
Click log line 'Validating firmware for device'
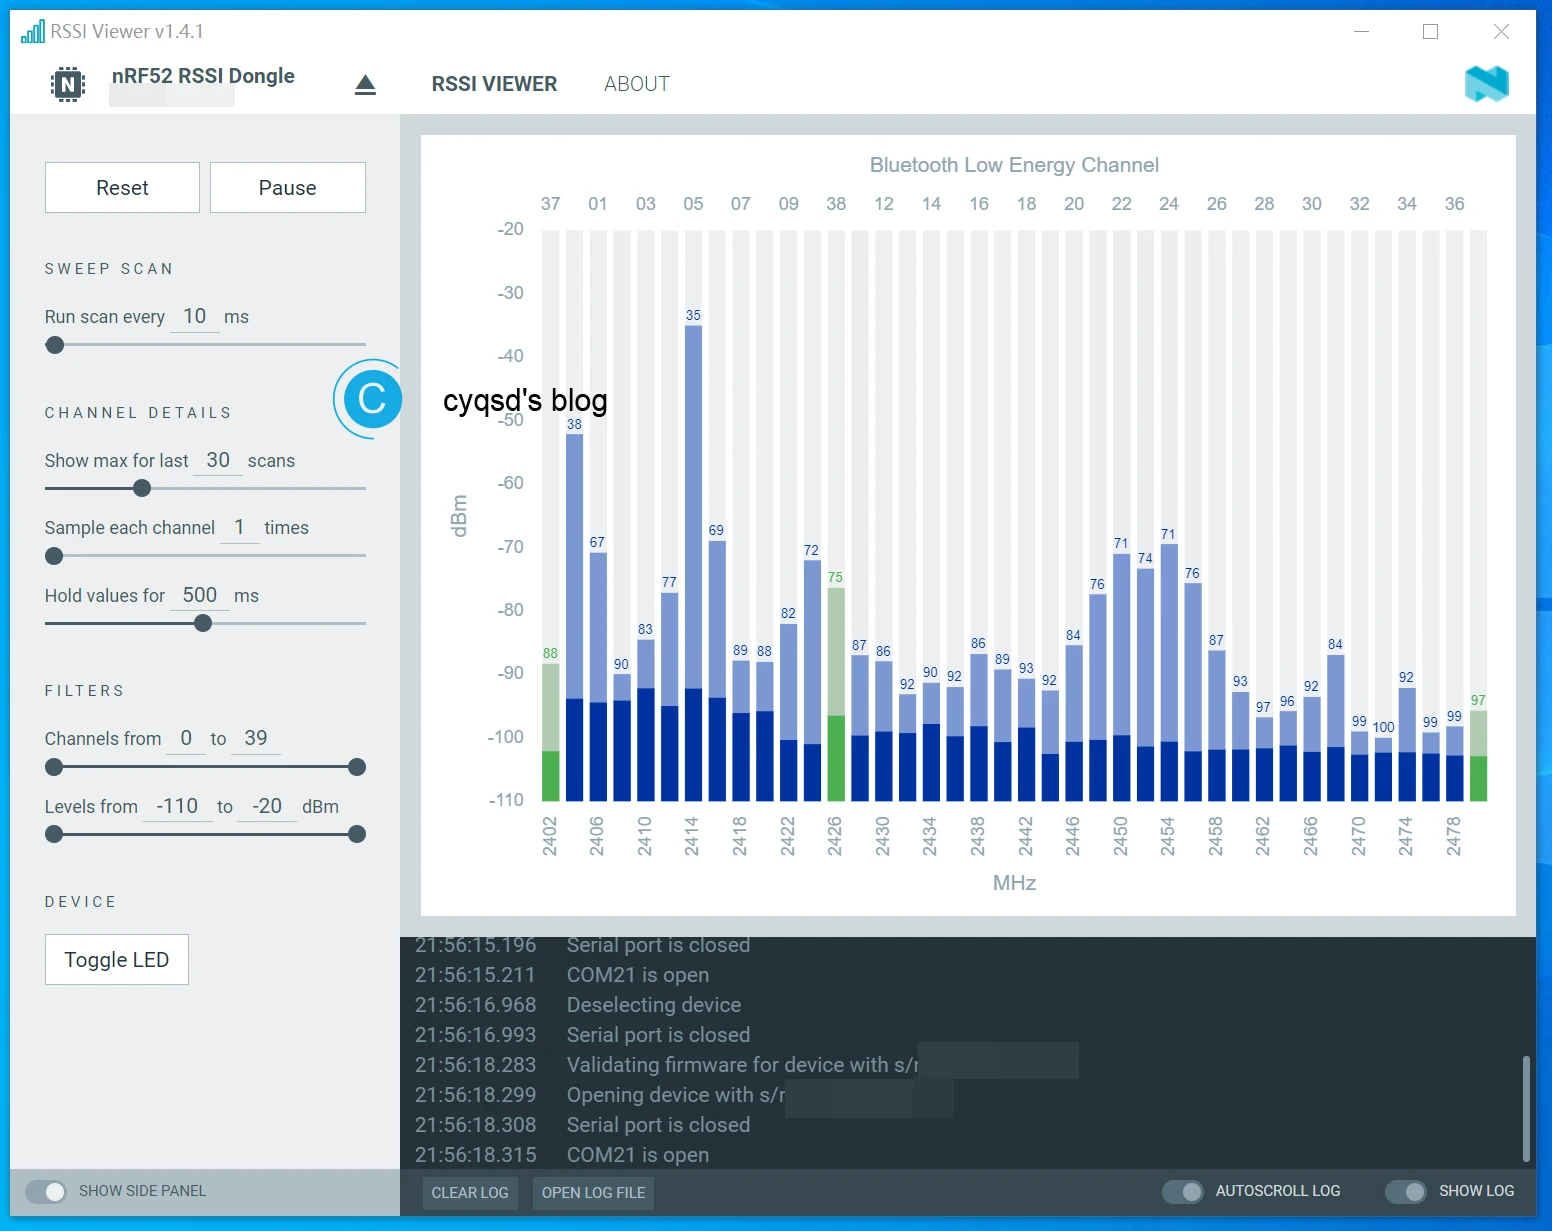pyautogui.click(x=743, y=1065)
